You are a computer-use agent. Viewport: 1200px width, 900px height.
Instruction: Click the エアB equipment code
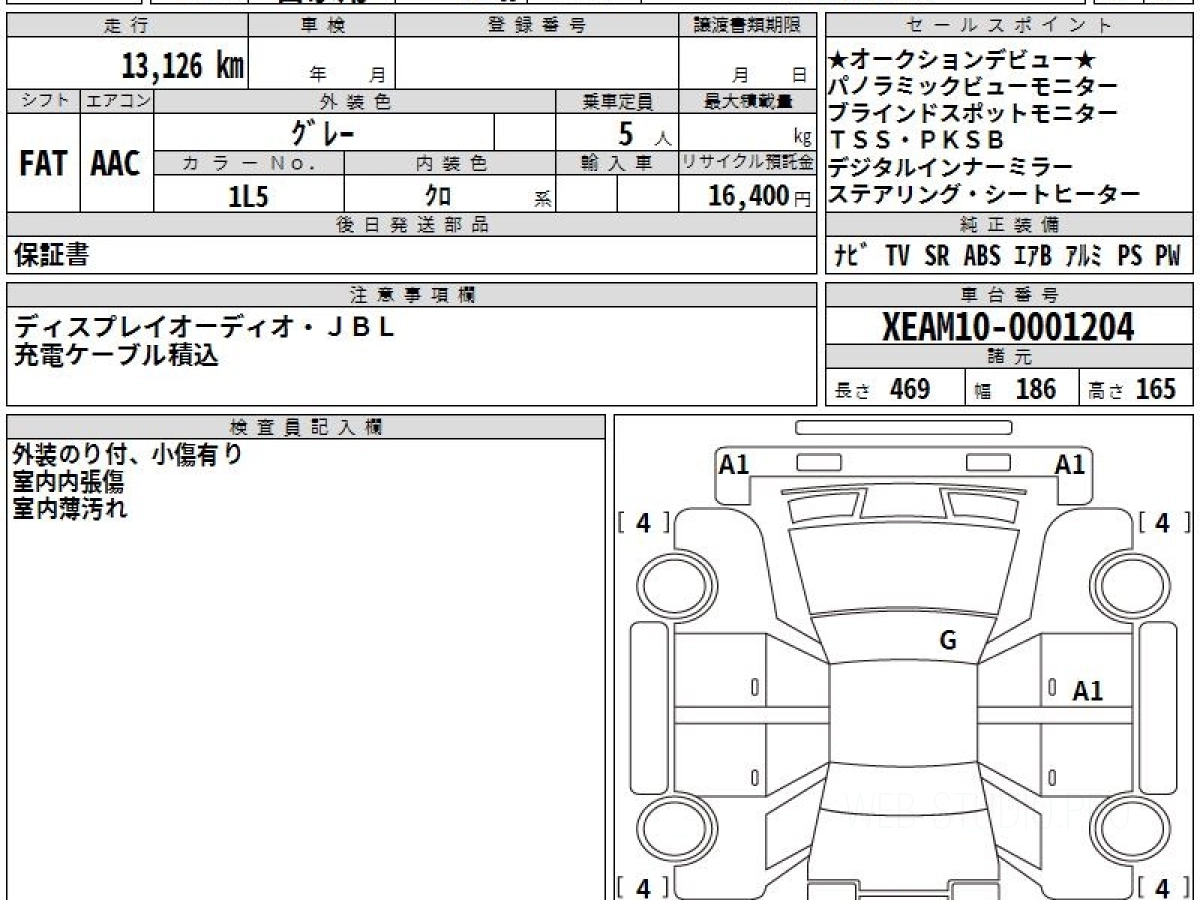pos(1033,256)
